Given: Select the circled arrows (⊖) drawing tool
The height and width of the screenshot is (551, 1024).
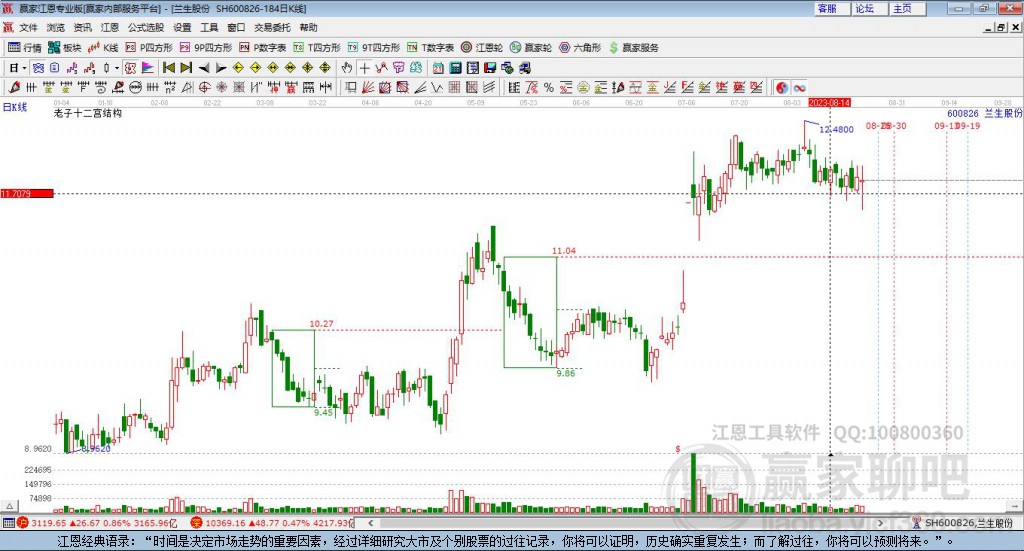Looking at the screenshot, I should coord(135,87).
